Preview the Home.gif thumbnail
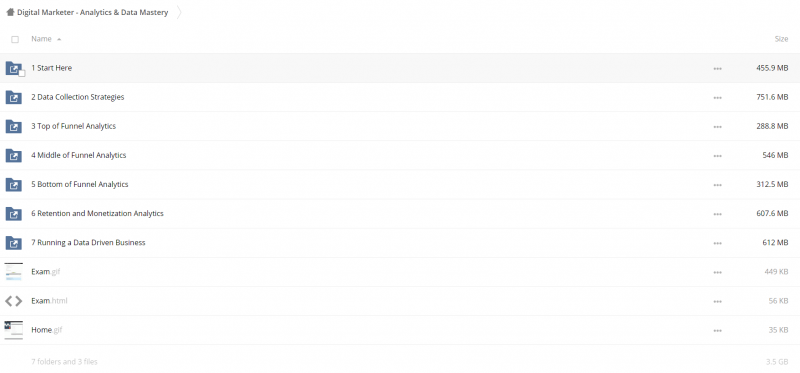800x373 pixels. click(13, 330)
